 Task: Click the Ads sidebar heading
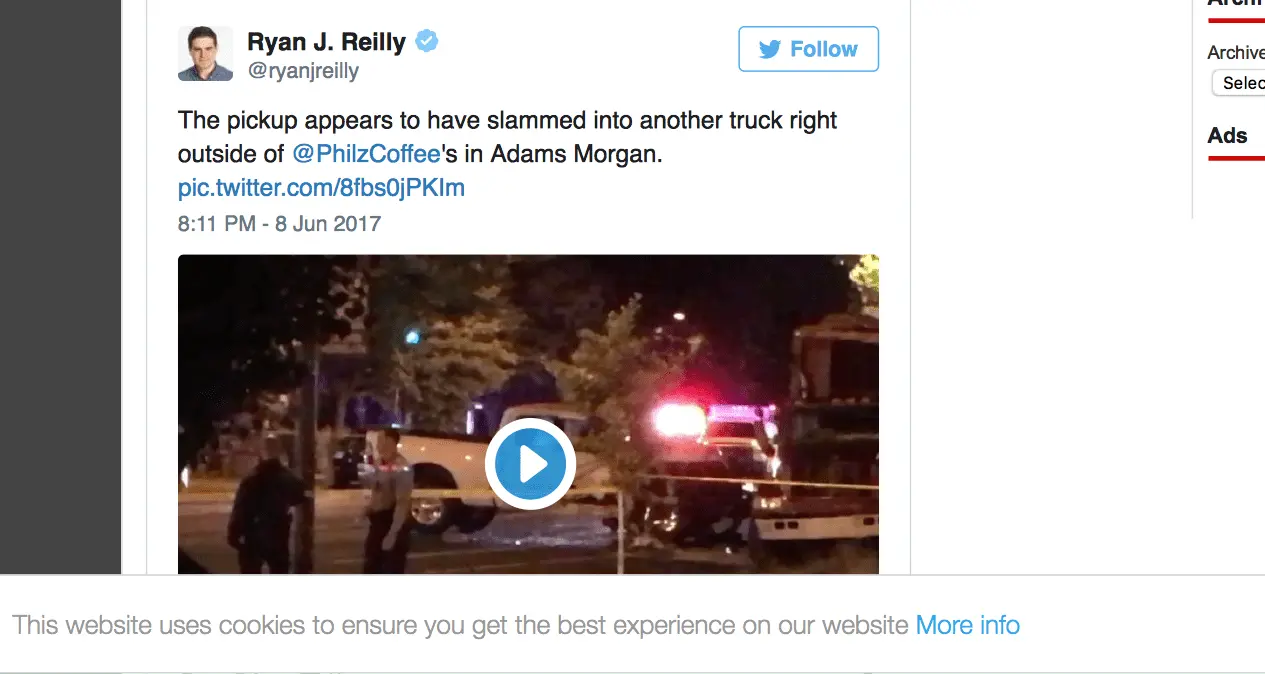(x=1227, y=136)
